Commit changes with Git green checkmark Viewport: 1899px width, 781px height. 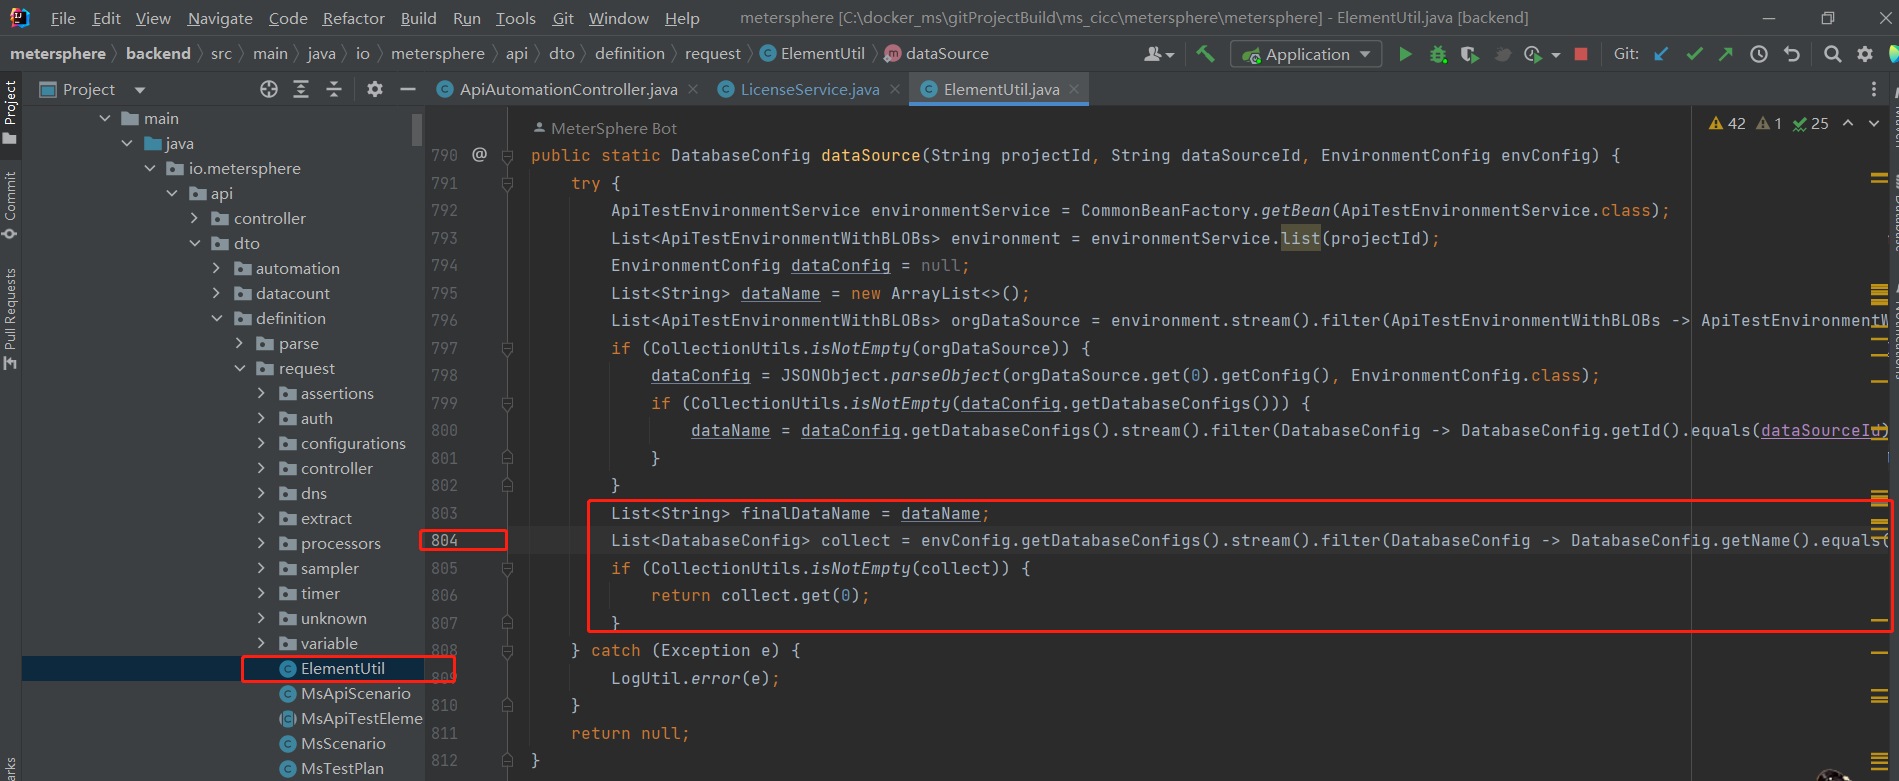1694,54
